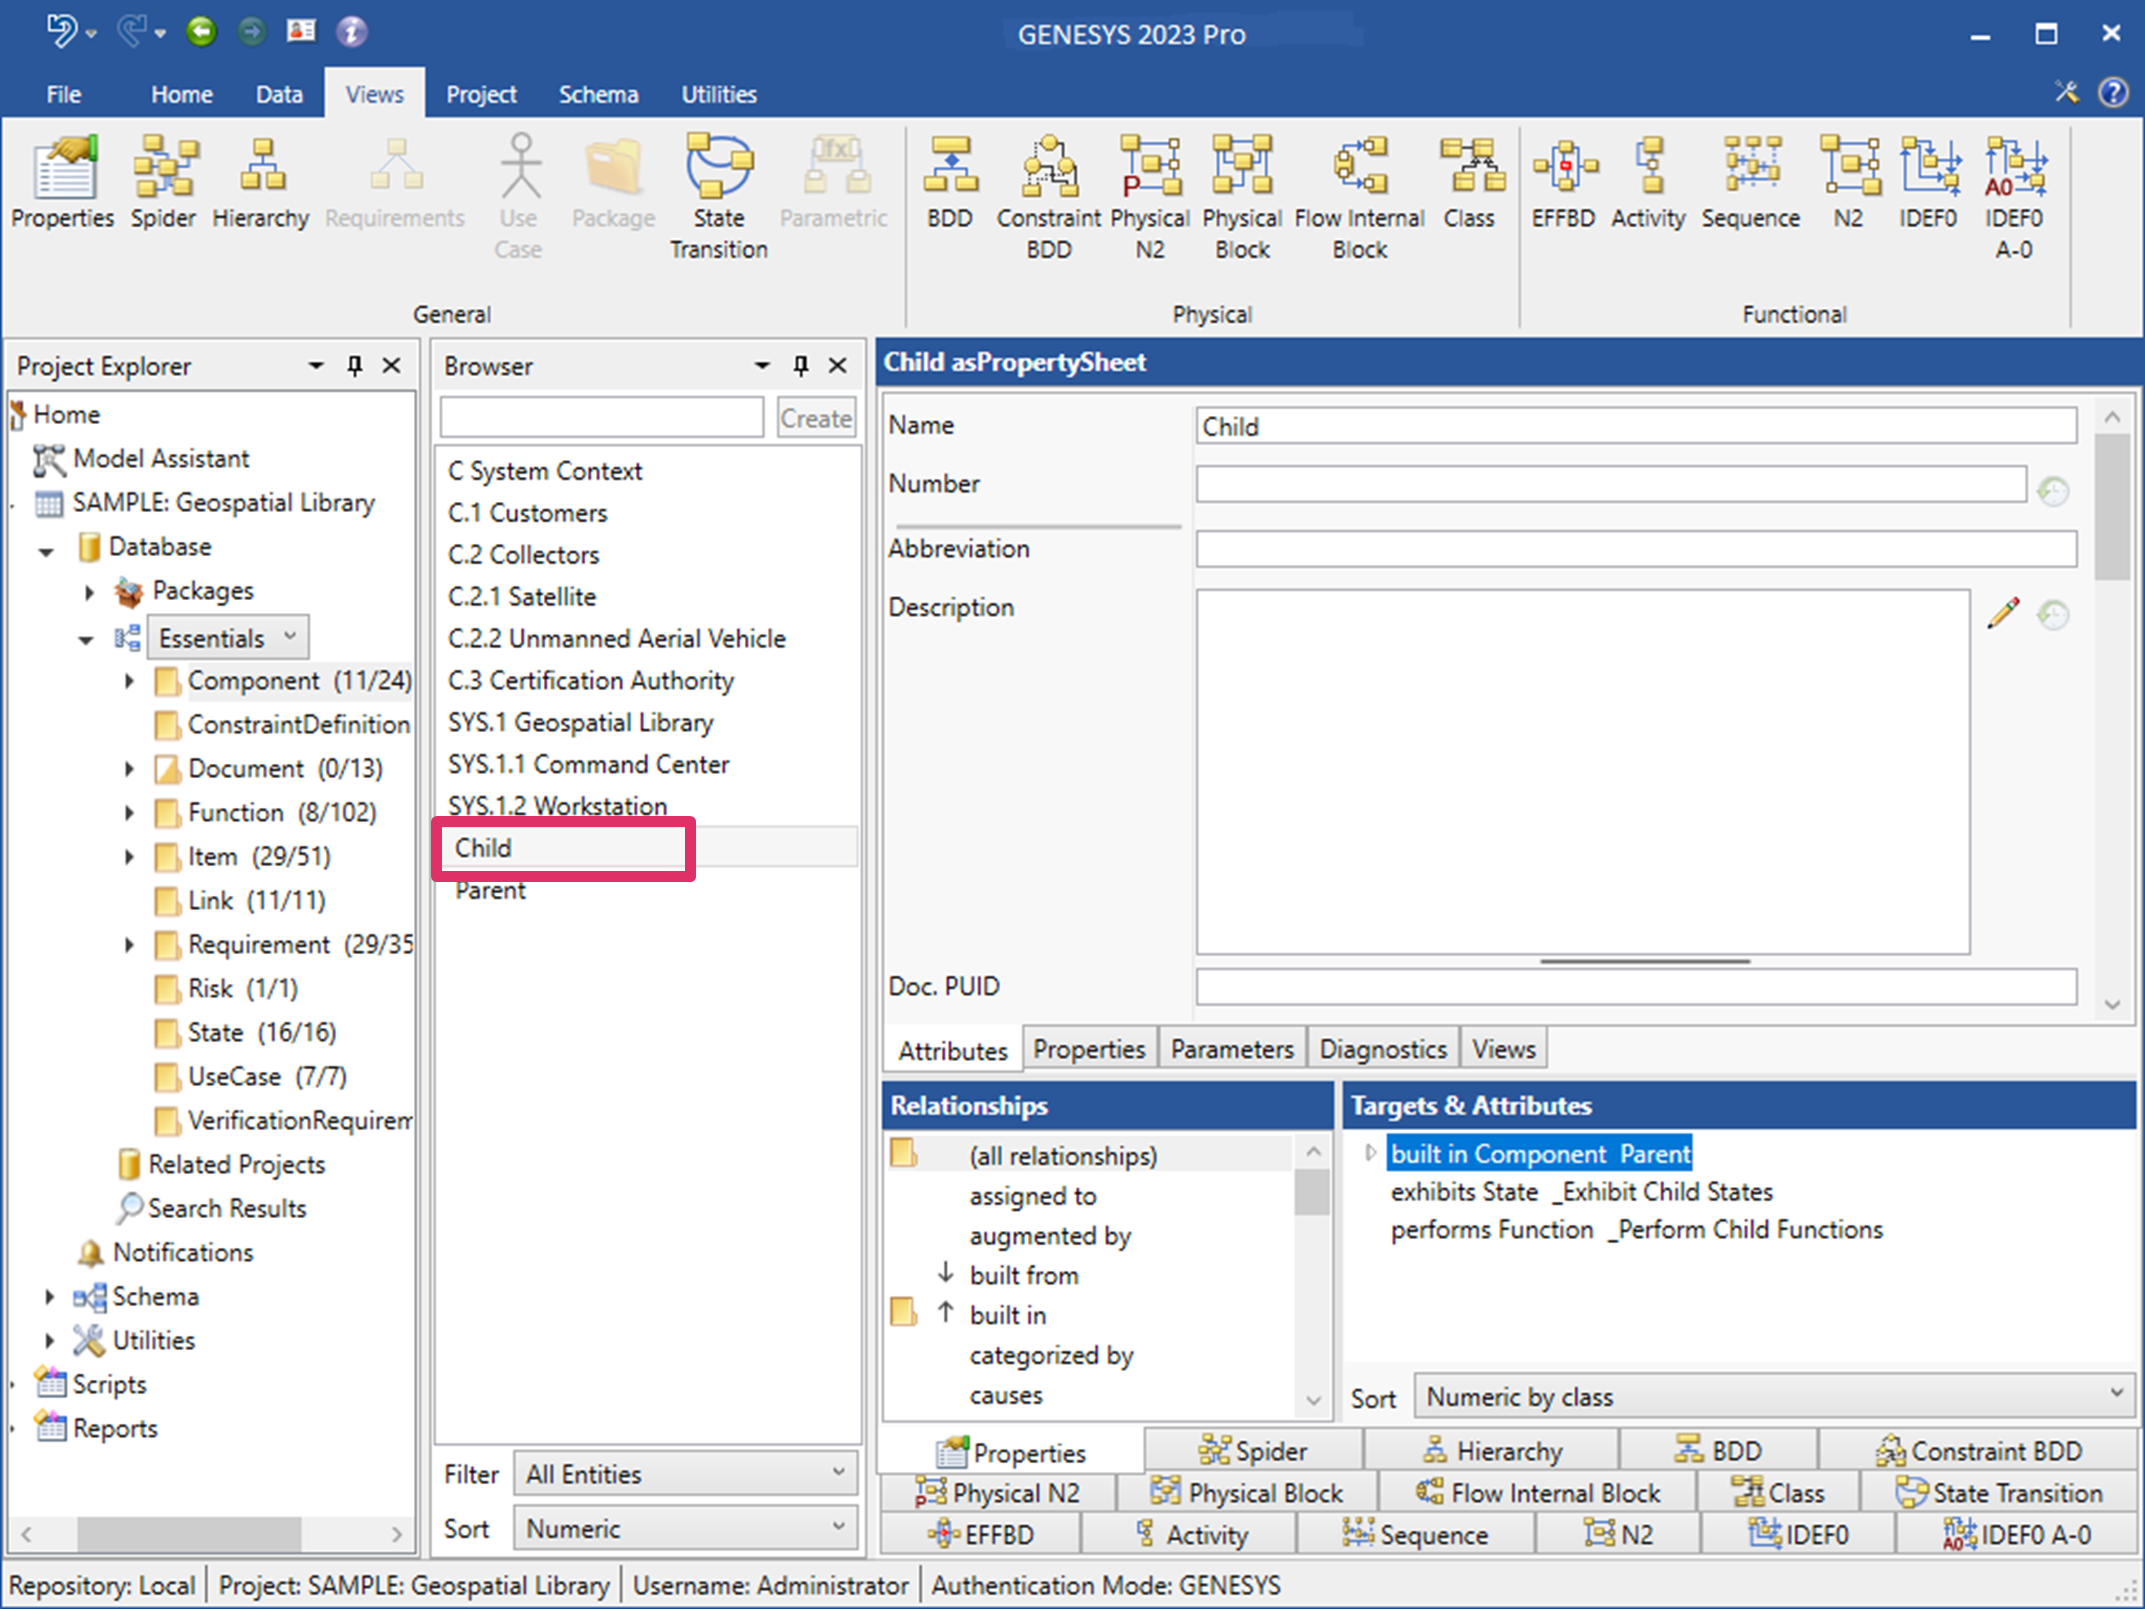Open the Filter All Entities dropdown
2145x1609 pixels.
[685, 1473]
